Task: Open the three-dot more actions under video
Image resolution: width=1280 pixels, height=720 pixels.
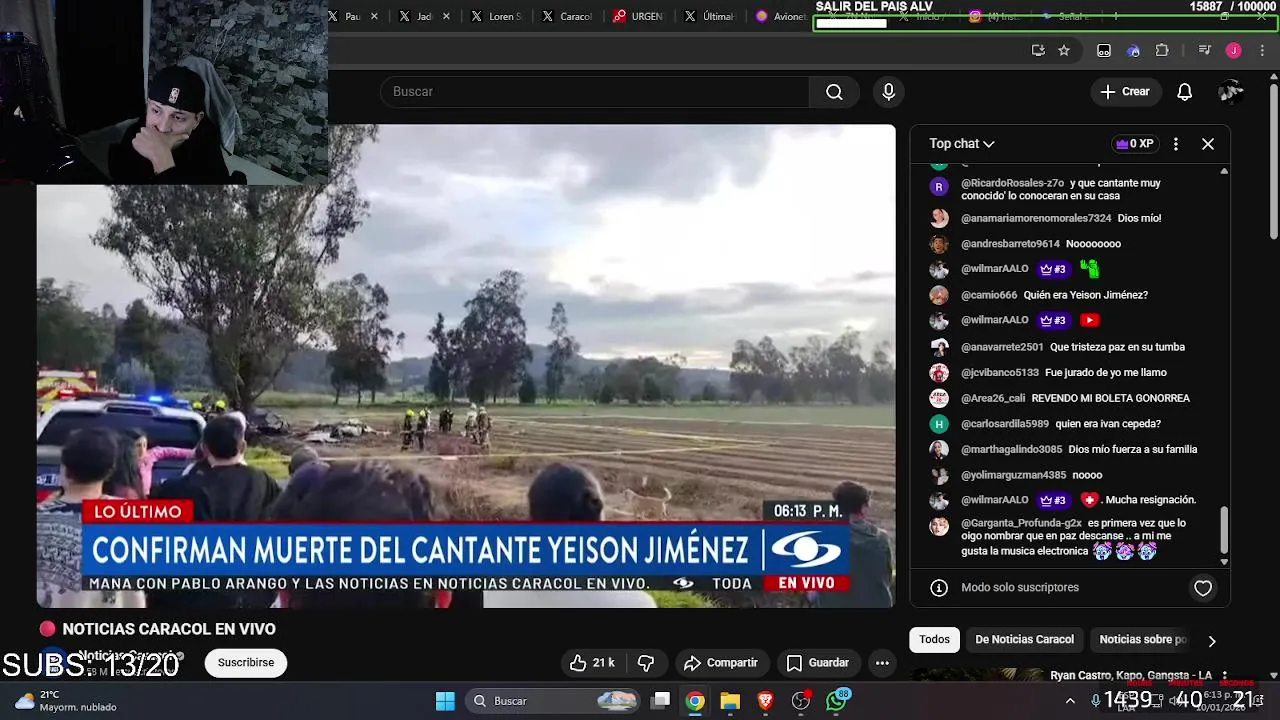Action: (x=882, y=663)
